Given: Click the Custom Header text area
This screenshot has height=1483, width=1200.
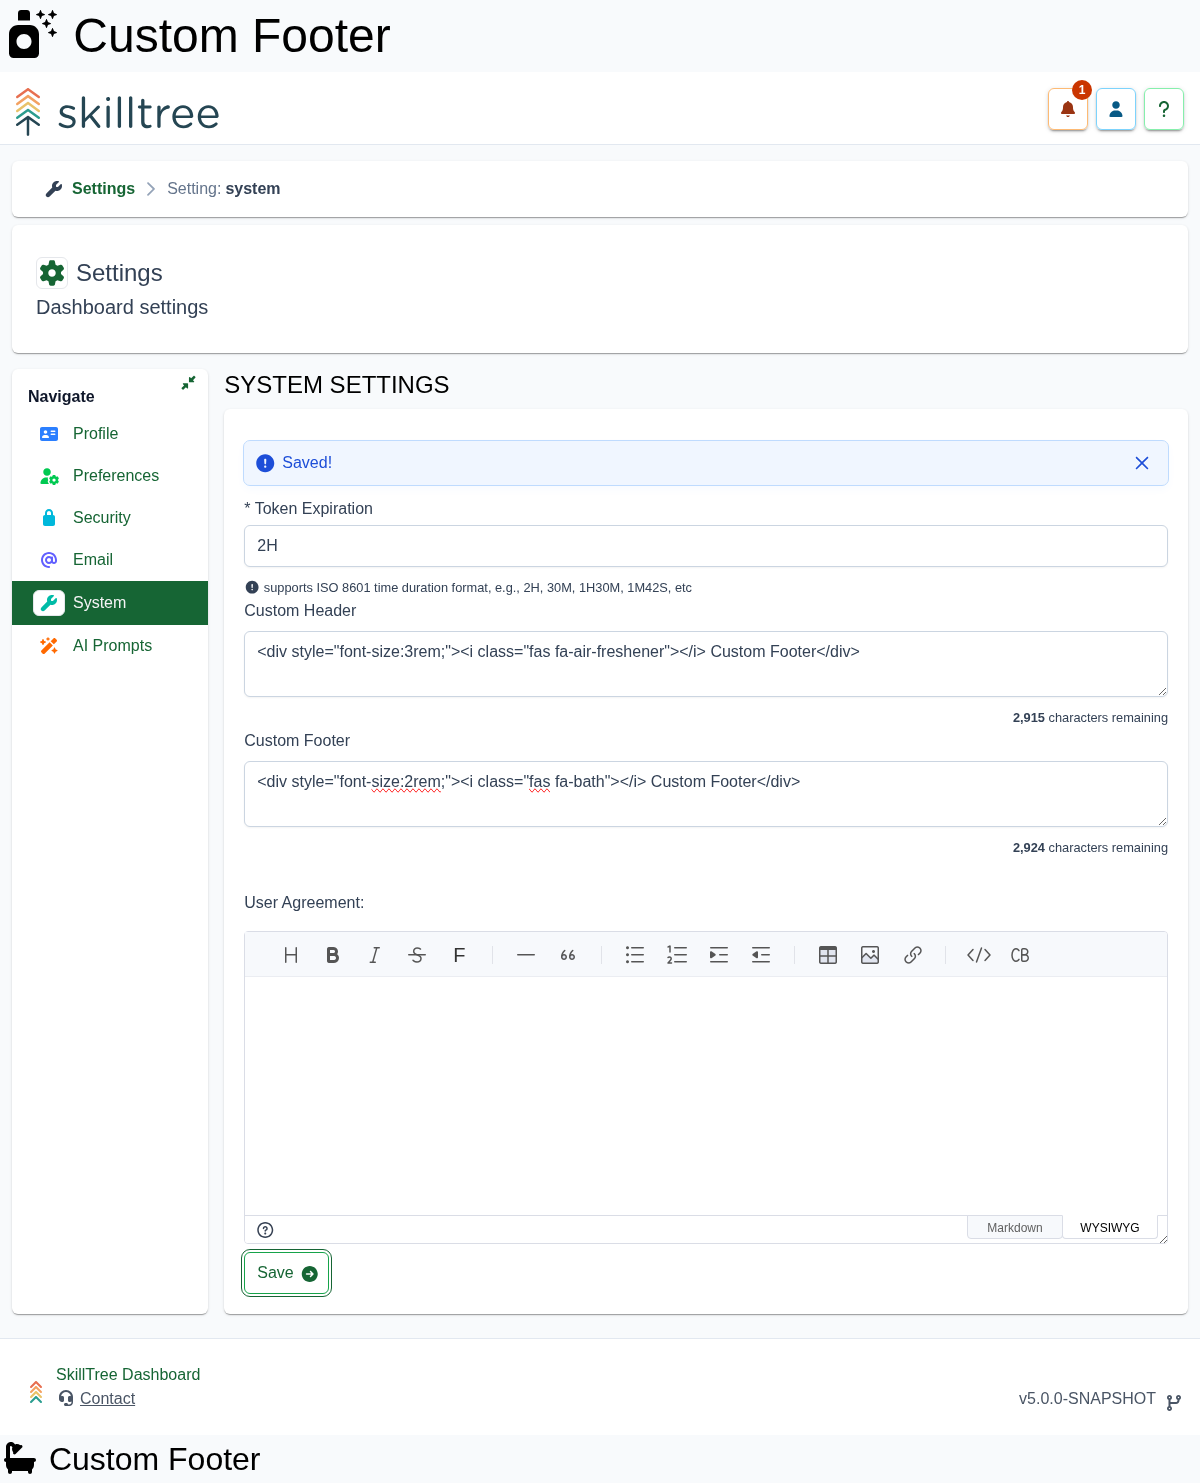Looking at the screenshot, I should tap(706, 664).
